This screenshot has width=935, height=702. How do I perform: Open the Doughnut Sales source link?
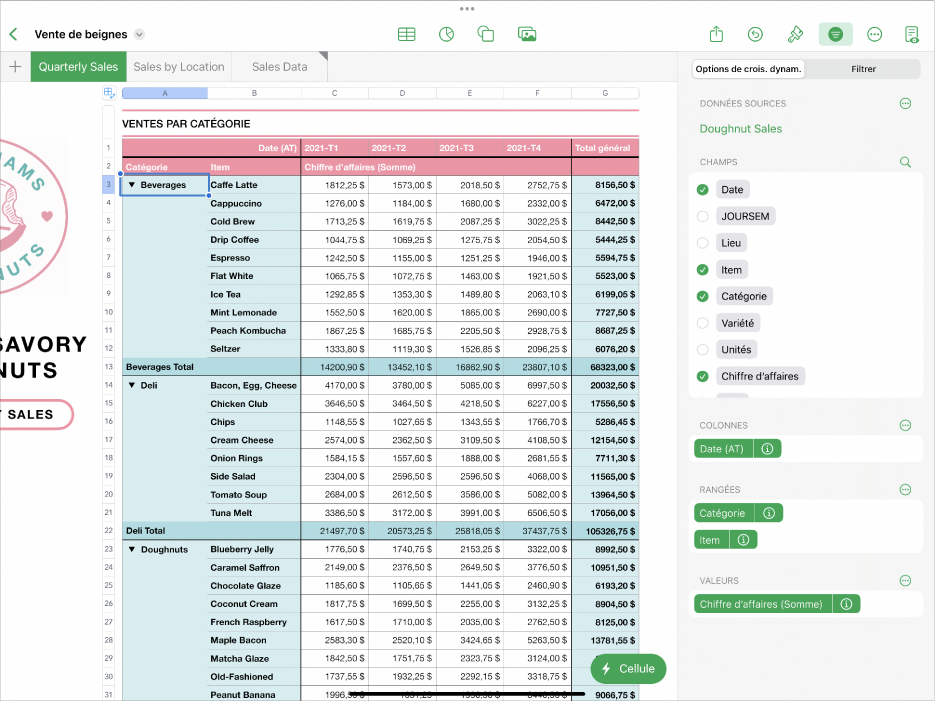pyautogui.click(x=741, y=128)
